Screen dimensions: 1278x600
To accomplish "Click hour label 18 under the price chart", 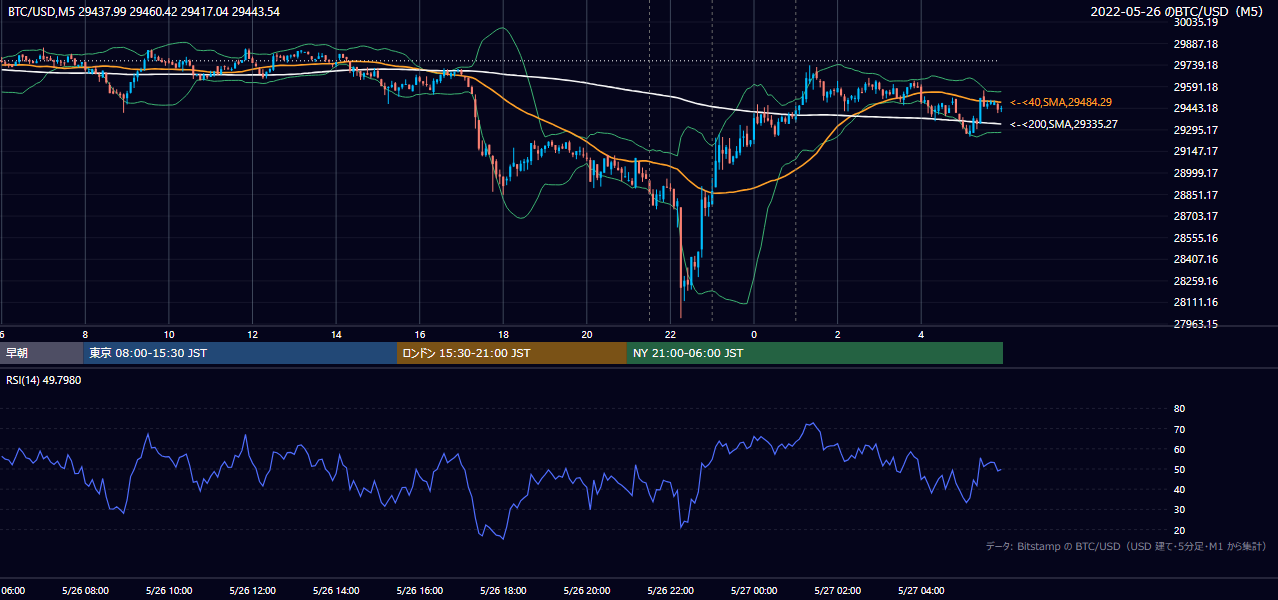I will coord(503,335).
